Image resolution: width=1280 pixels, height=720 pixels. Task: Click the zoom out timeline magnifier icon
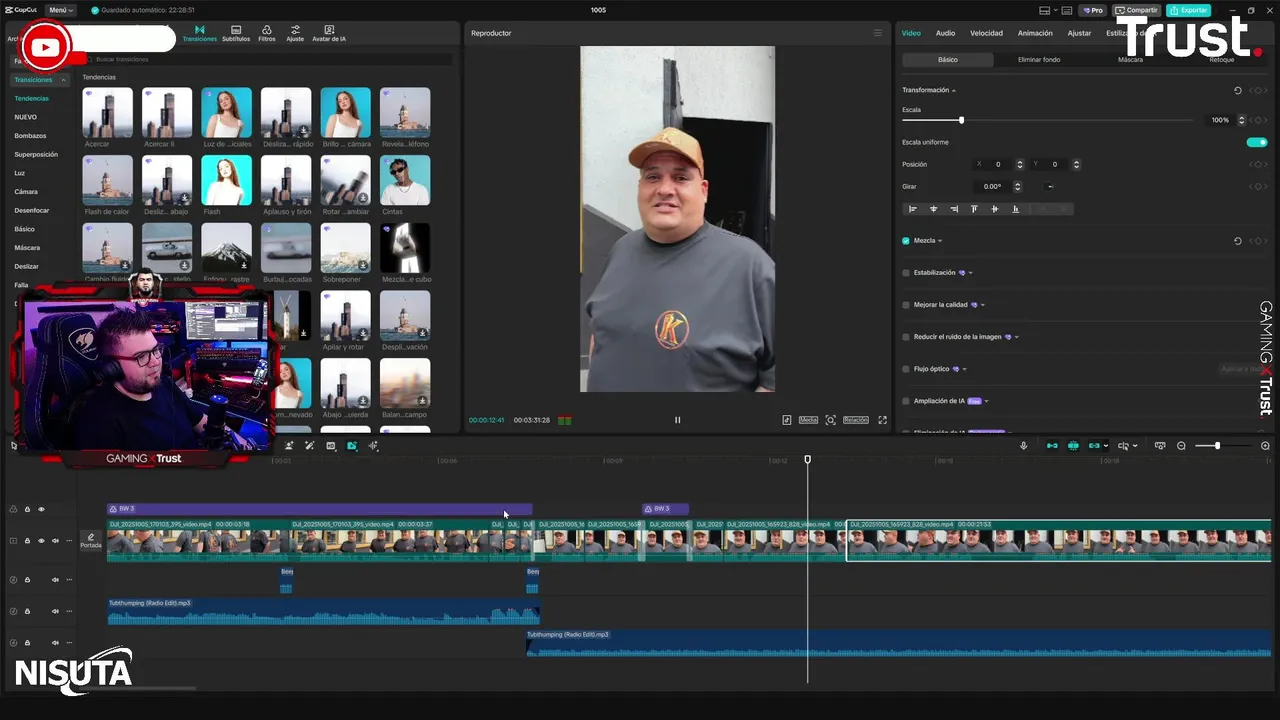[1181, 446]
